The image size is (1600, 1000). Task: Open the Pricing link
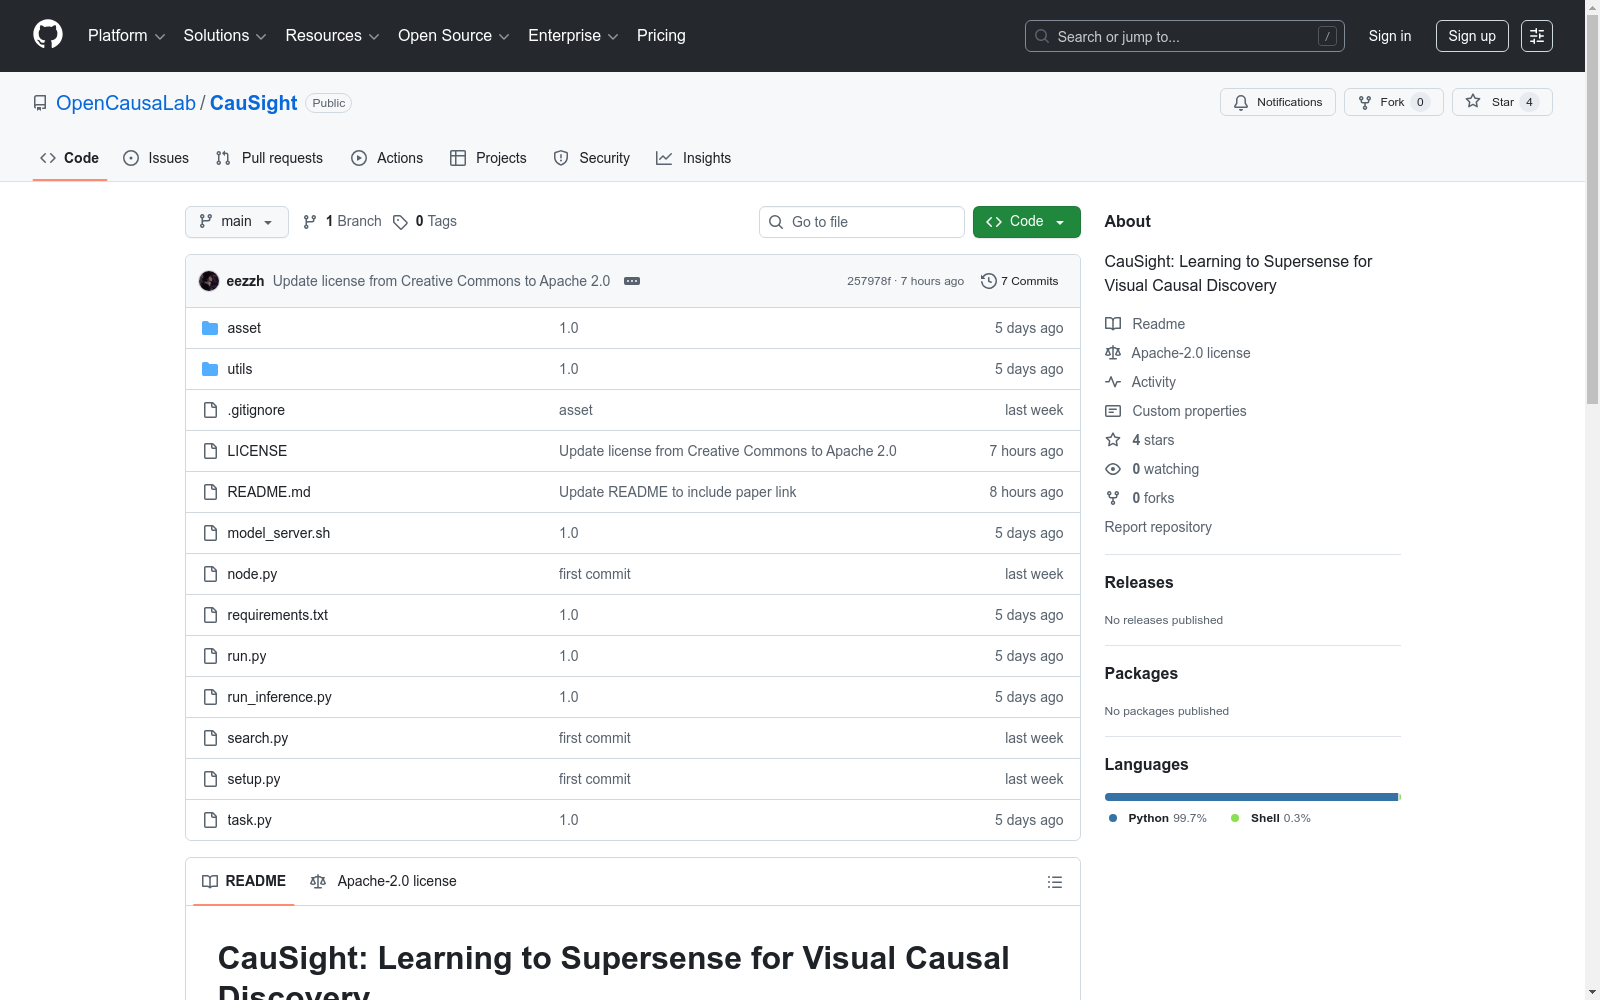click(661, 36)
